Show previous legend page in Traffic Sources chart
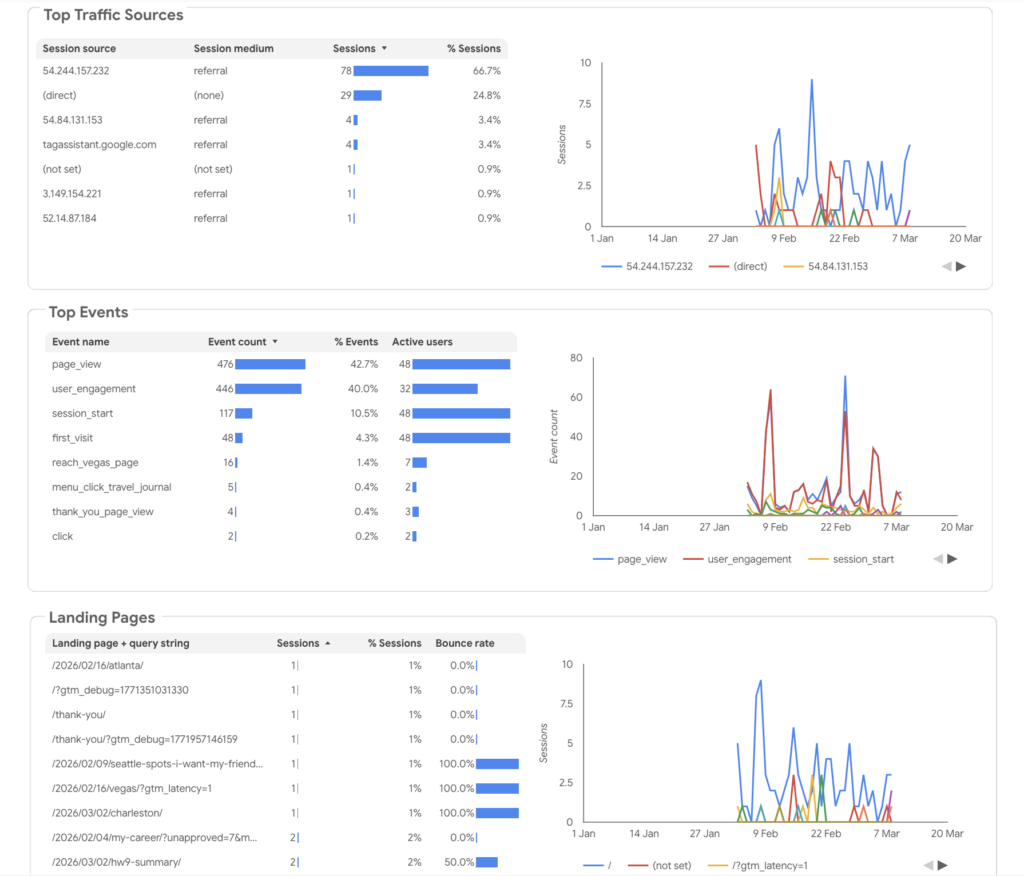This screenshot has height=876, width=1024. coord(946,266)
